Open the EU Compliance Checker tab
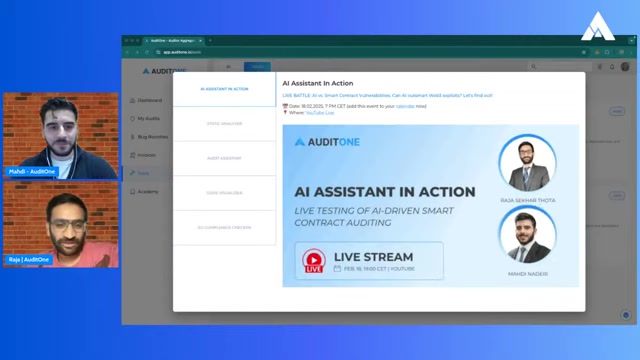The image size is (640, 360). (224, 228)
